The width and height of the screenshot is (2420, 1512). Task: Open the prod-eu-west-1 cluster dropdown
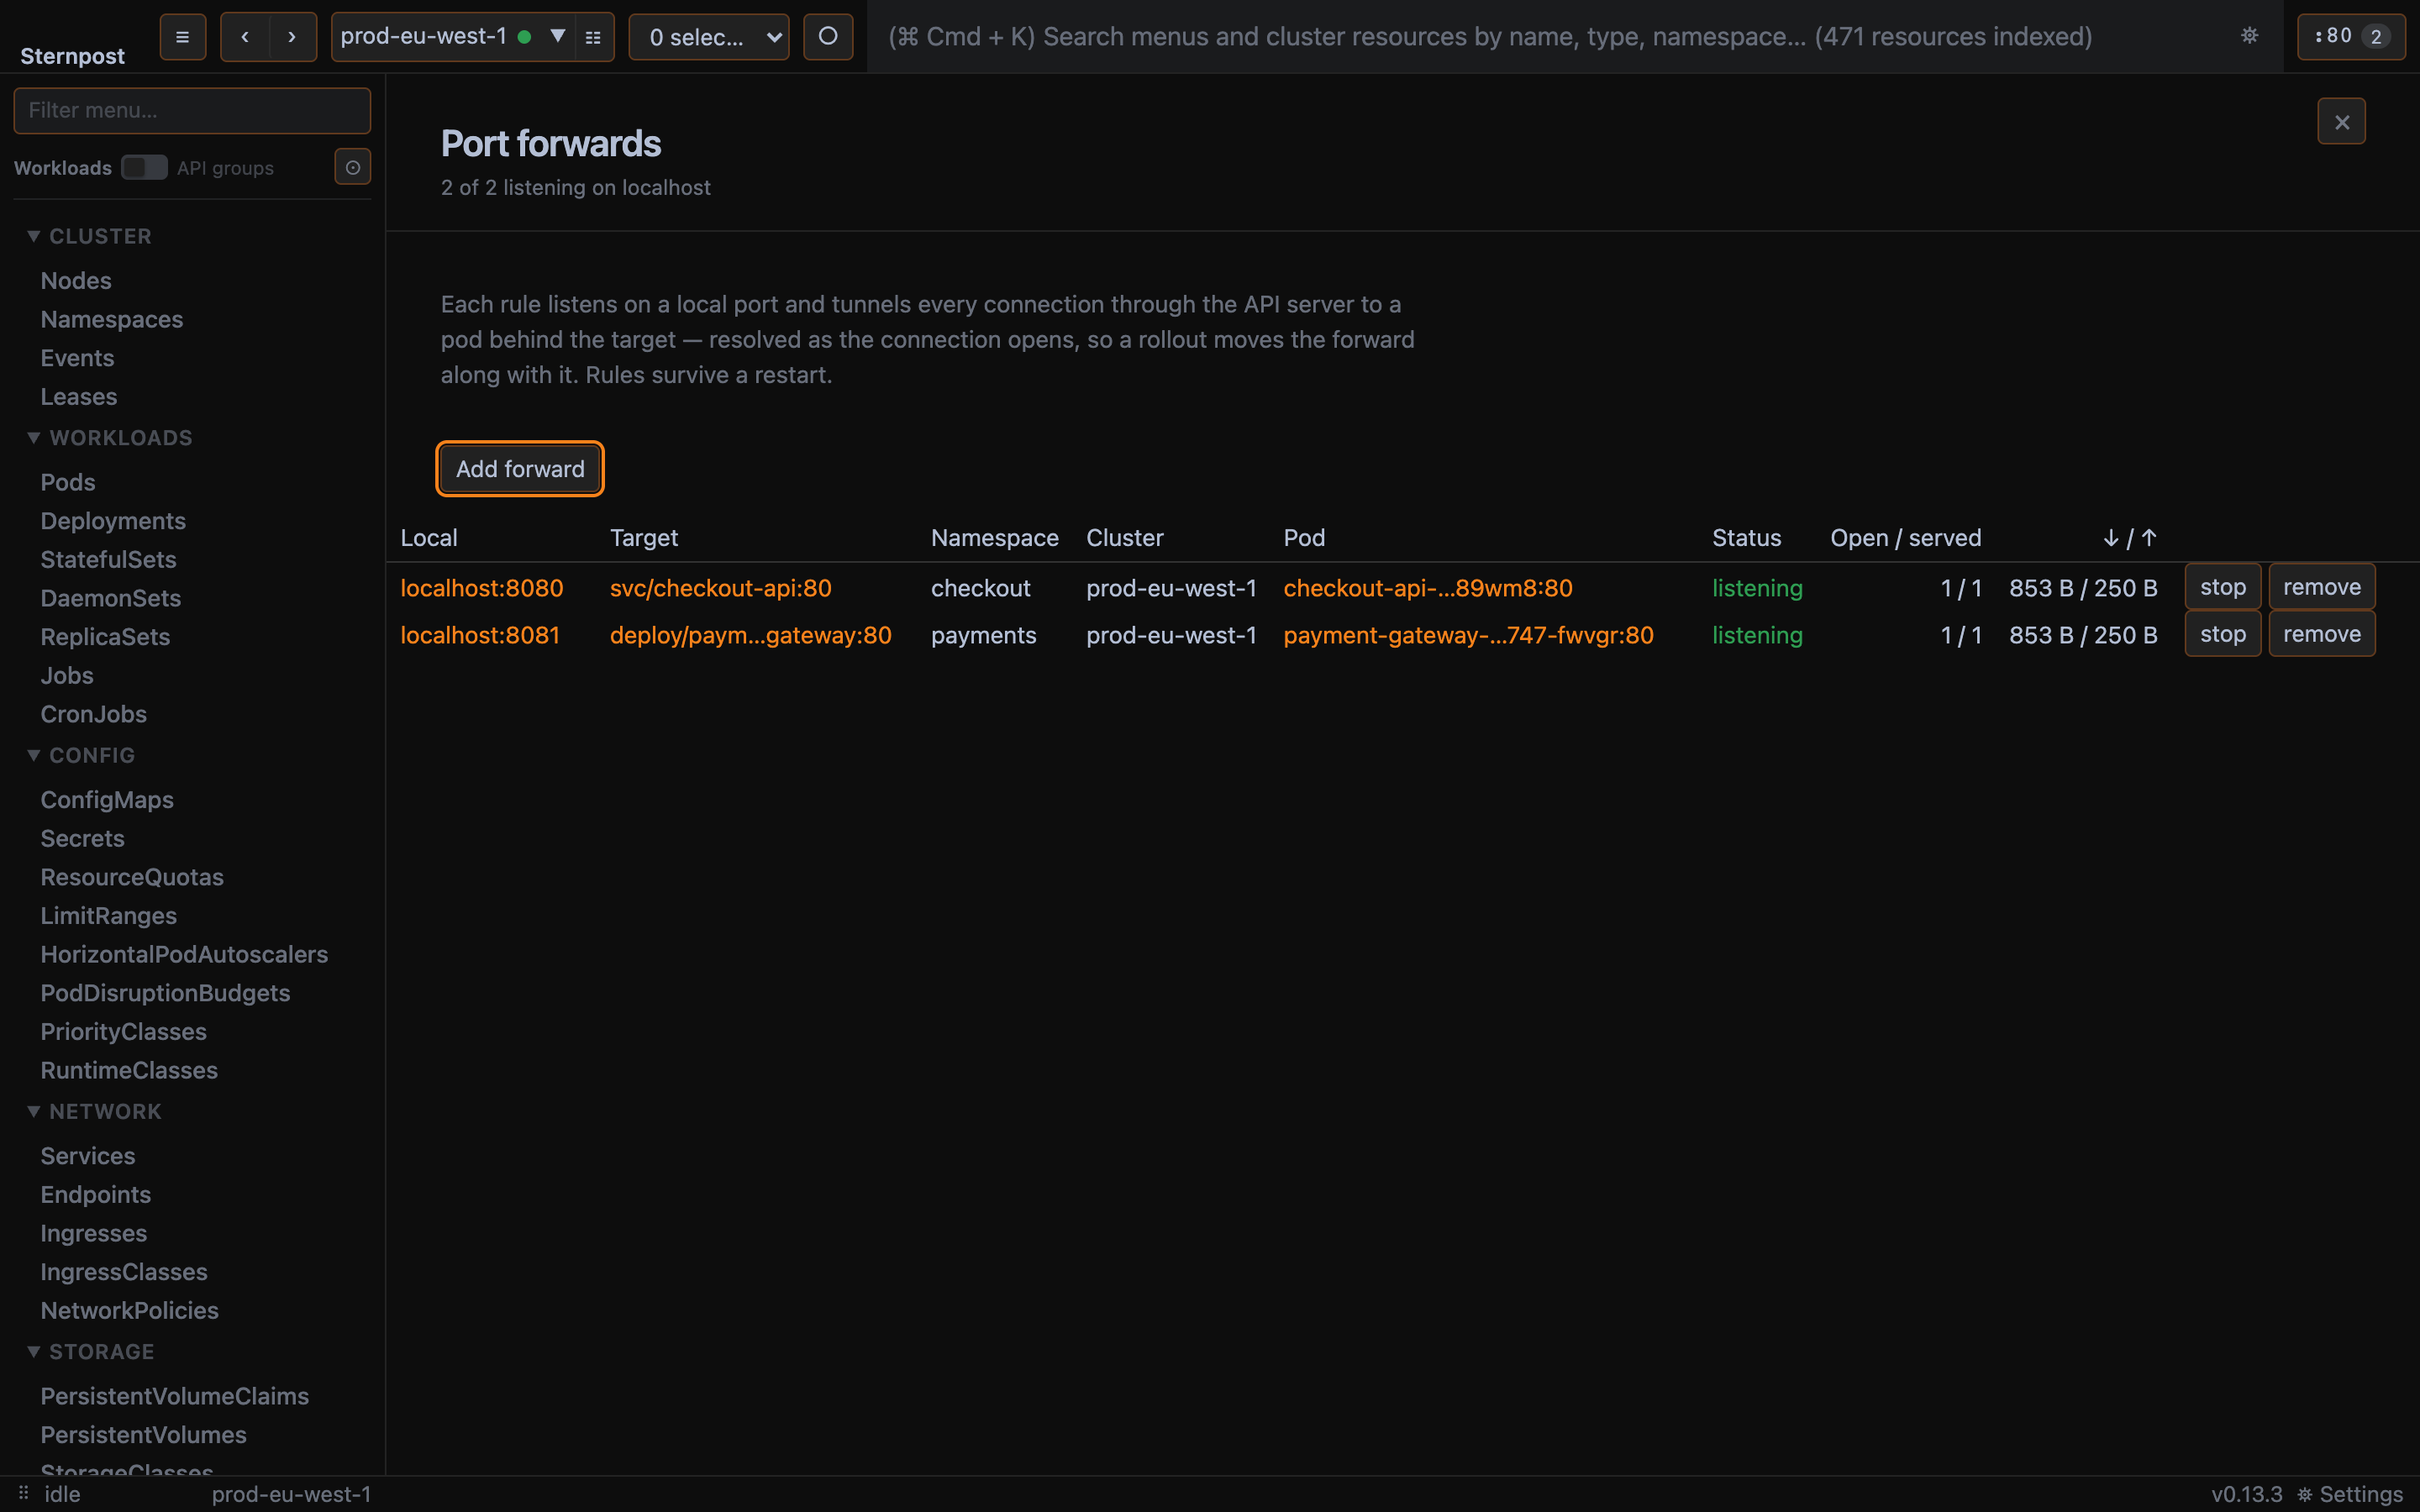(454, 37)
